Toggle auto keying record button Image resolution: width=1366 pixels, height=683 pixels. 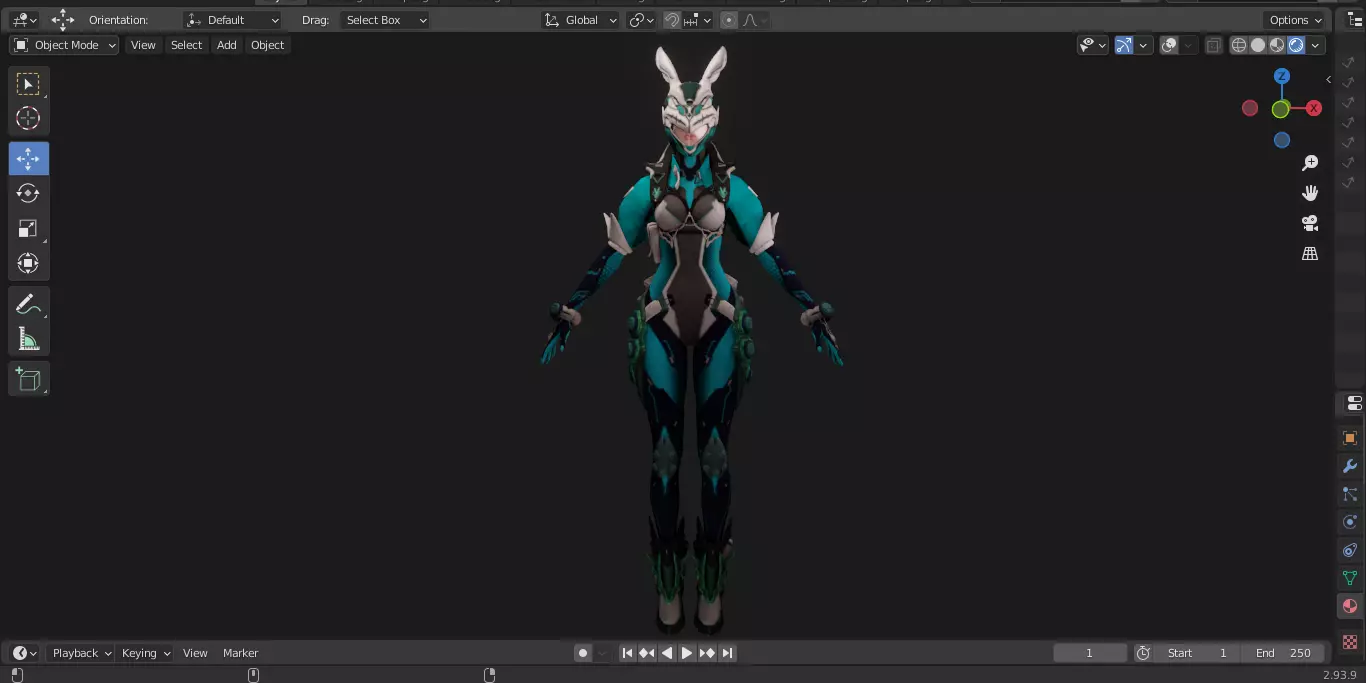click(x=583, y=653)
